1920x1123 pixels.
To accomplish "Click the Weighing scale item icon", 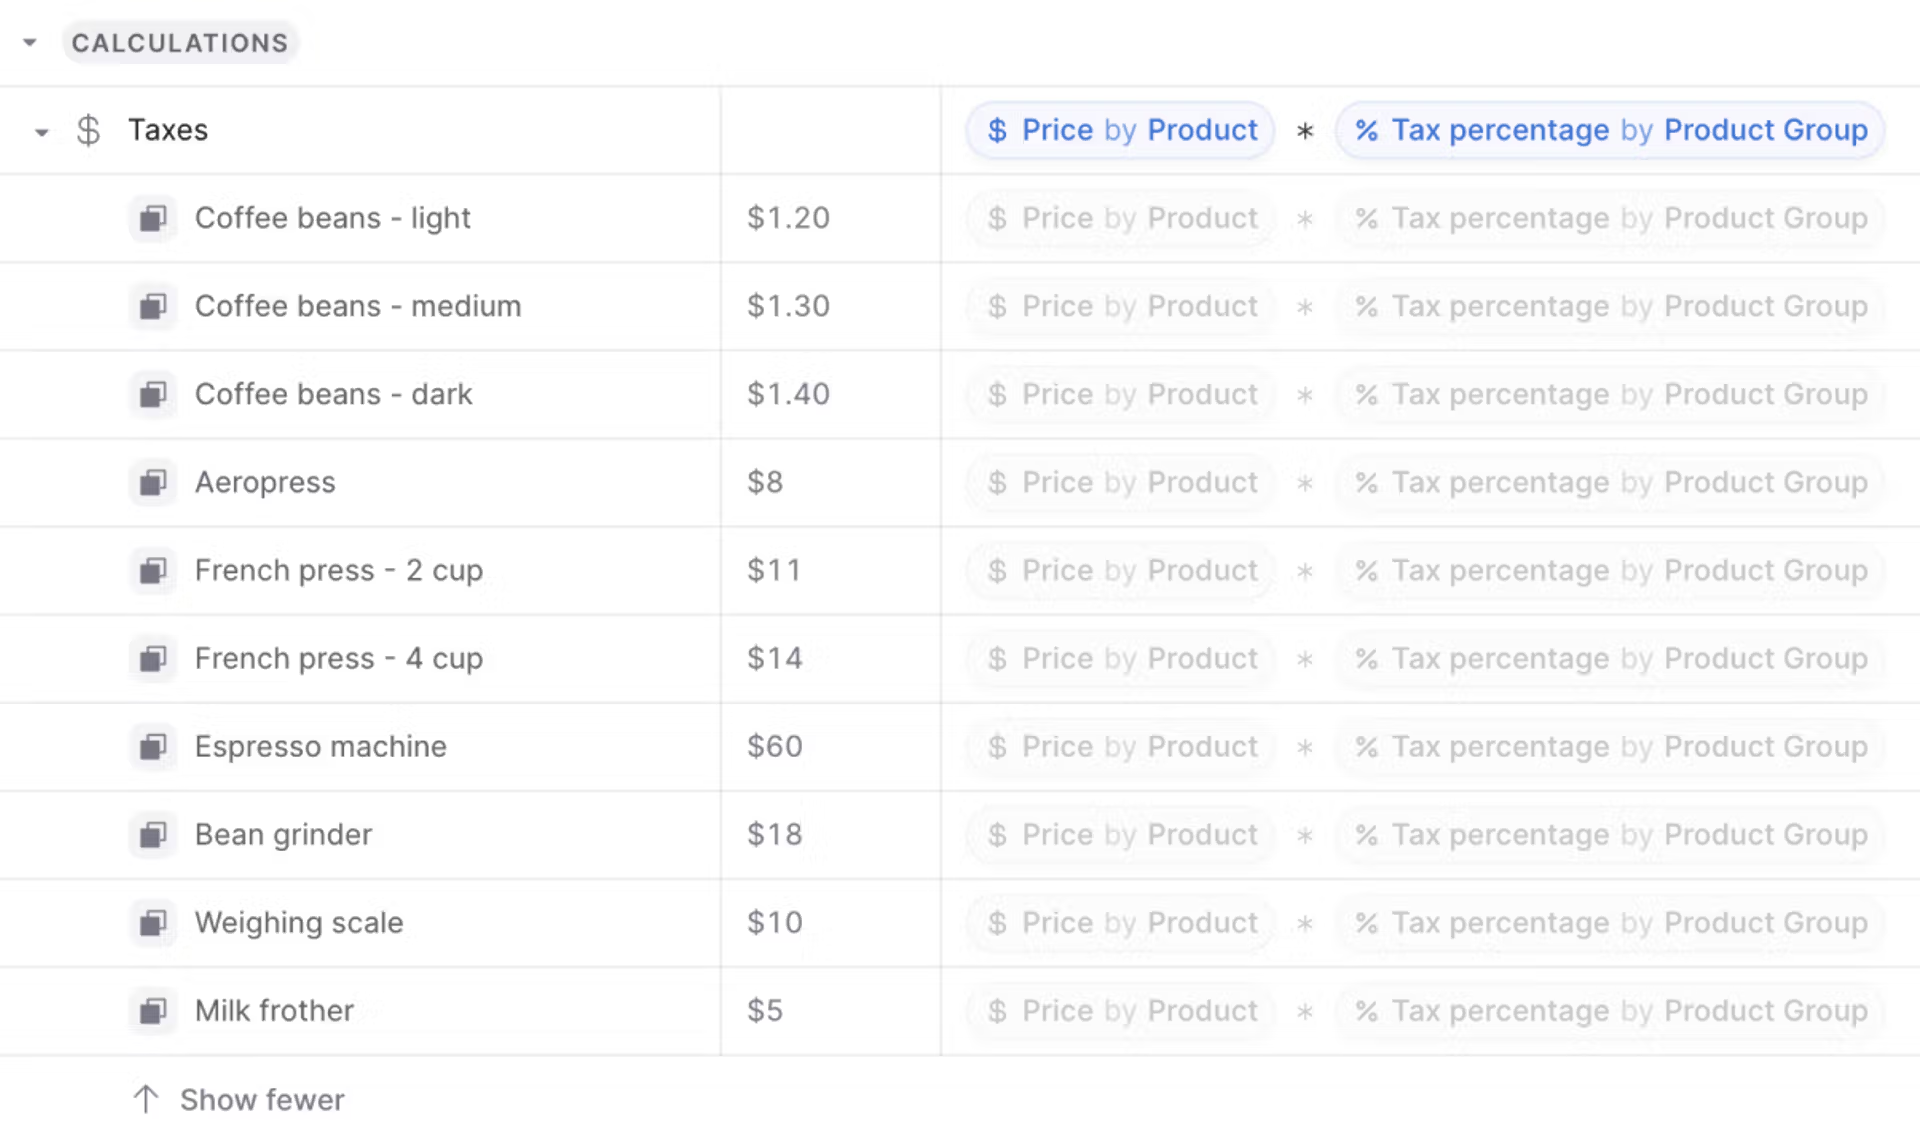I will 153,922.
